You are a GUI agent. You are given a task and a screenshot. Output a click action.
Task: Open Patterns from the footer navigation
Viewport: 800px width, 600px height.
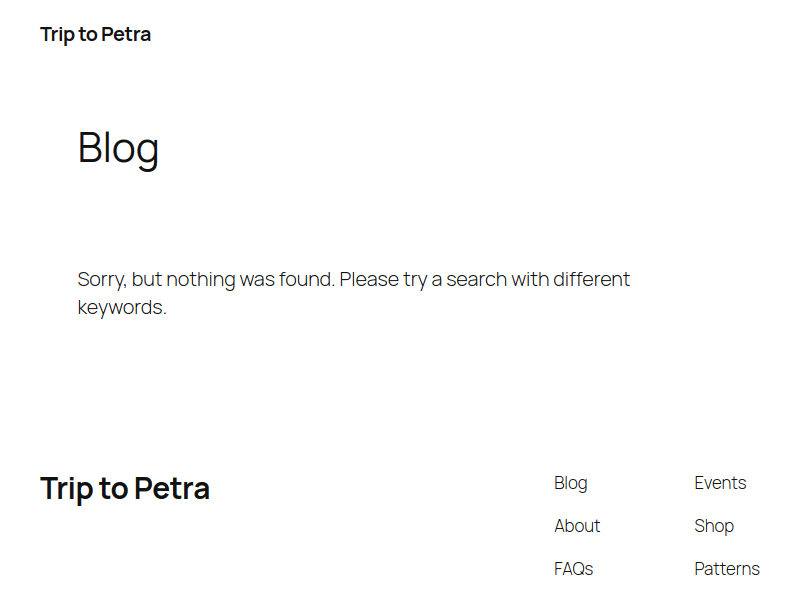727,568
